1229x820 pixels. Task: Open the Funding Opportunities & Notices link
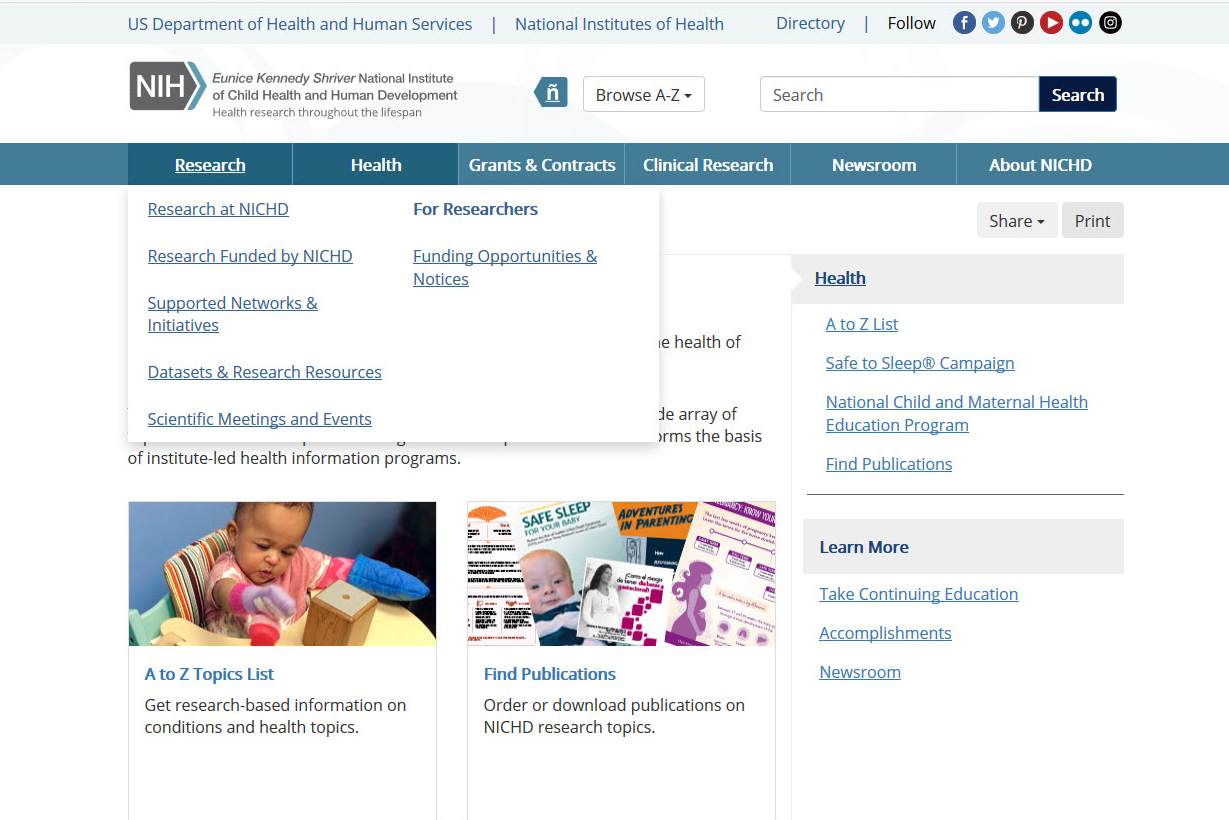coord(504,267)
